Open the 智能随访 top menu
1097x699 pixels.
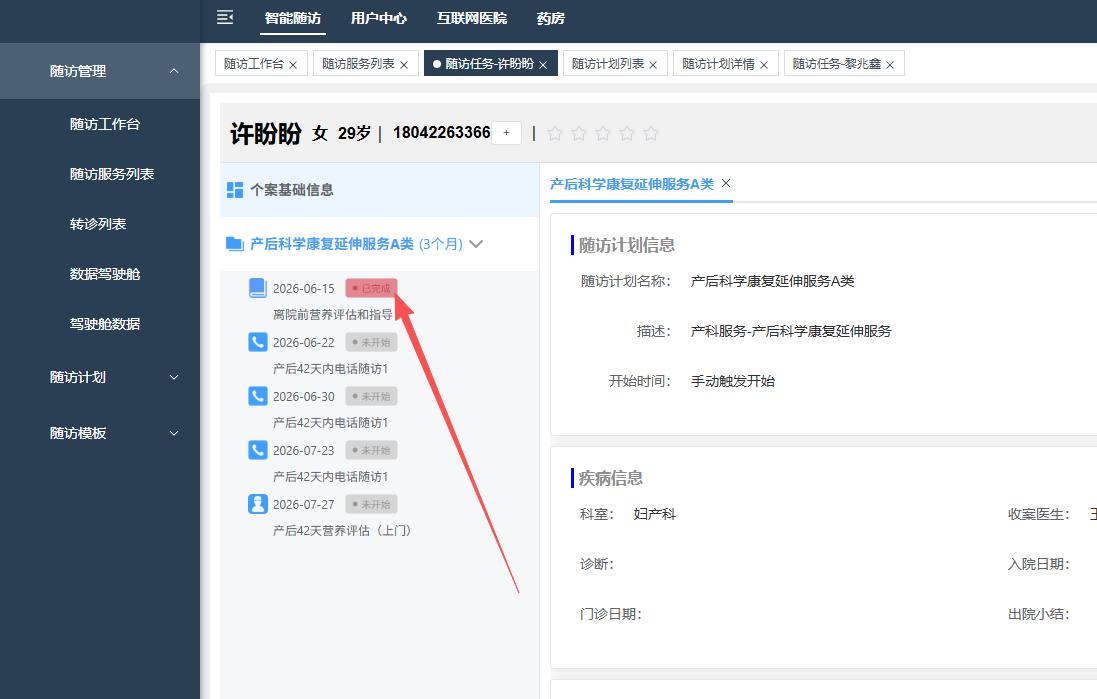293,18
